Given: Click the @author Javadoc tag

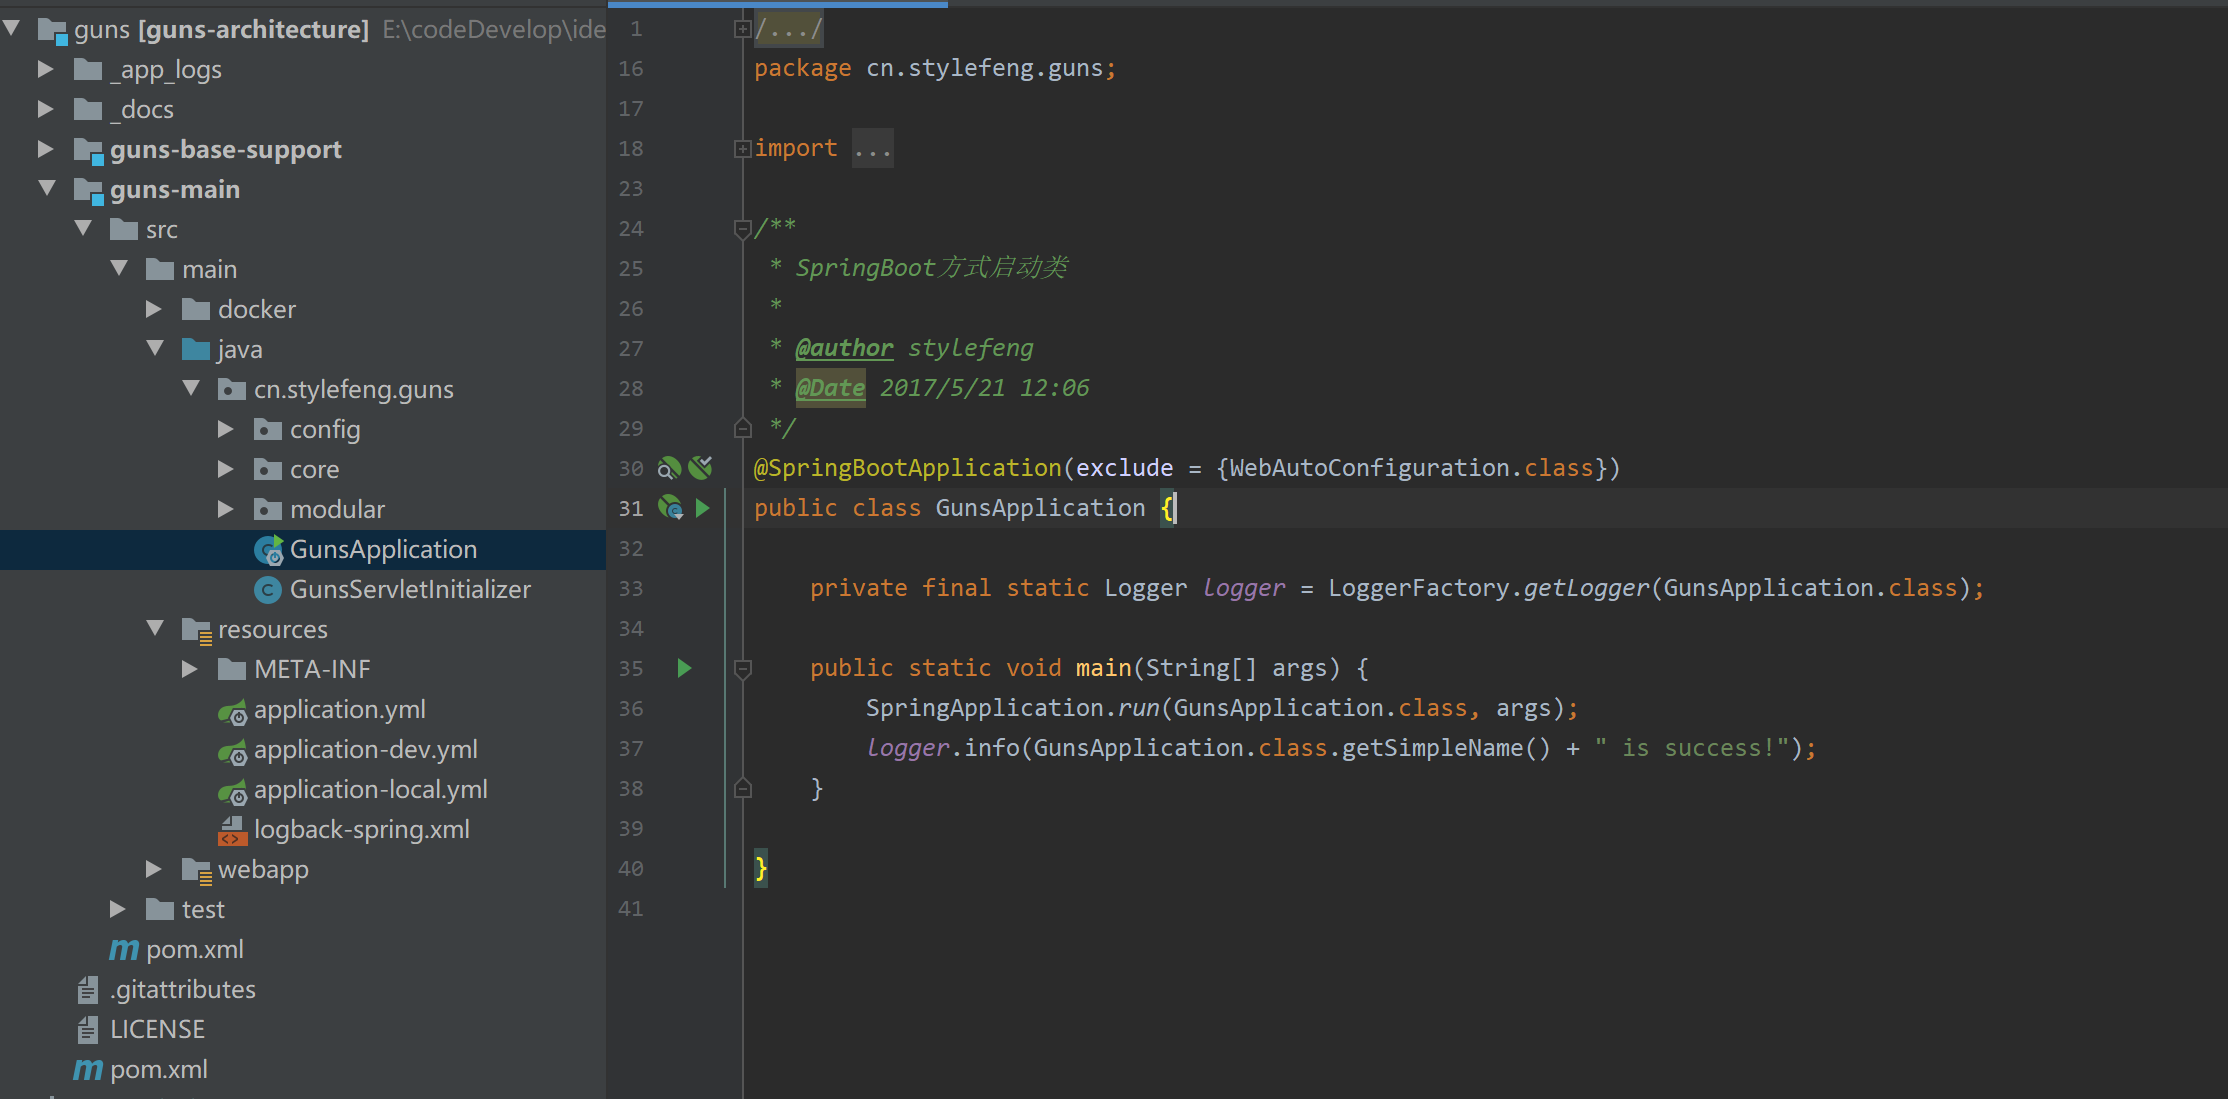Looking at the screenshot, I should click(844, 348).
